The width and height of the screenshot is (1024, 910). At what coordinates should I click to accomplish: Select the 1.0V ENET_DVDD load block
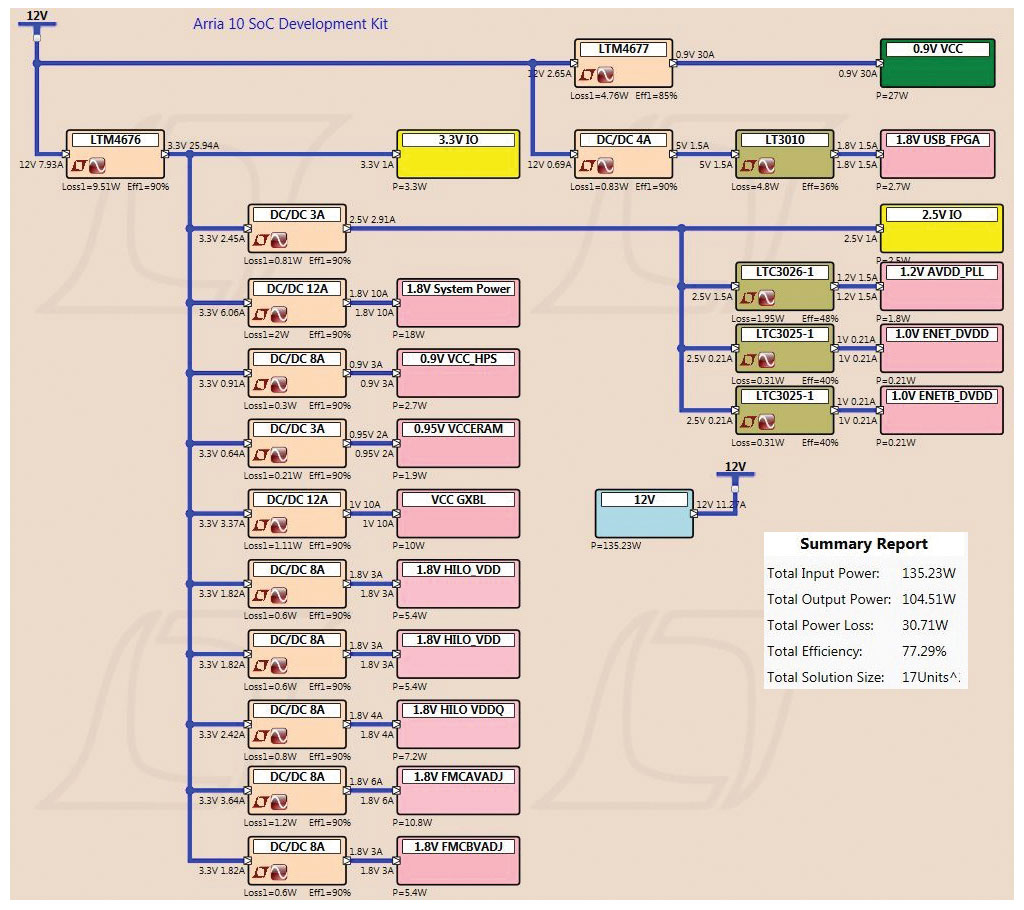(x=942, y=348)
